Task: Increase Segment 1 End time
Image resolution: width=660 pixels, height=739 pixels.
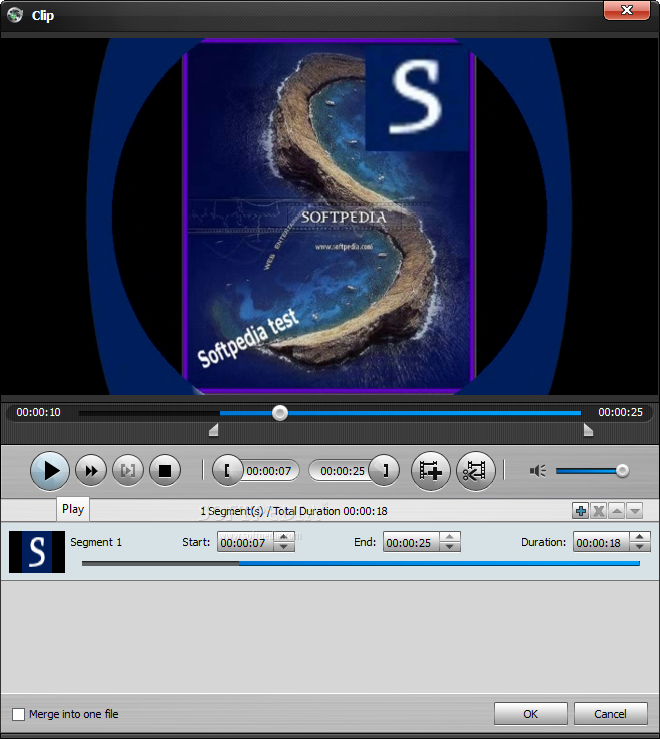Action: (450, 537)
